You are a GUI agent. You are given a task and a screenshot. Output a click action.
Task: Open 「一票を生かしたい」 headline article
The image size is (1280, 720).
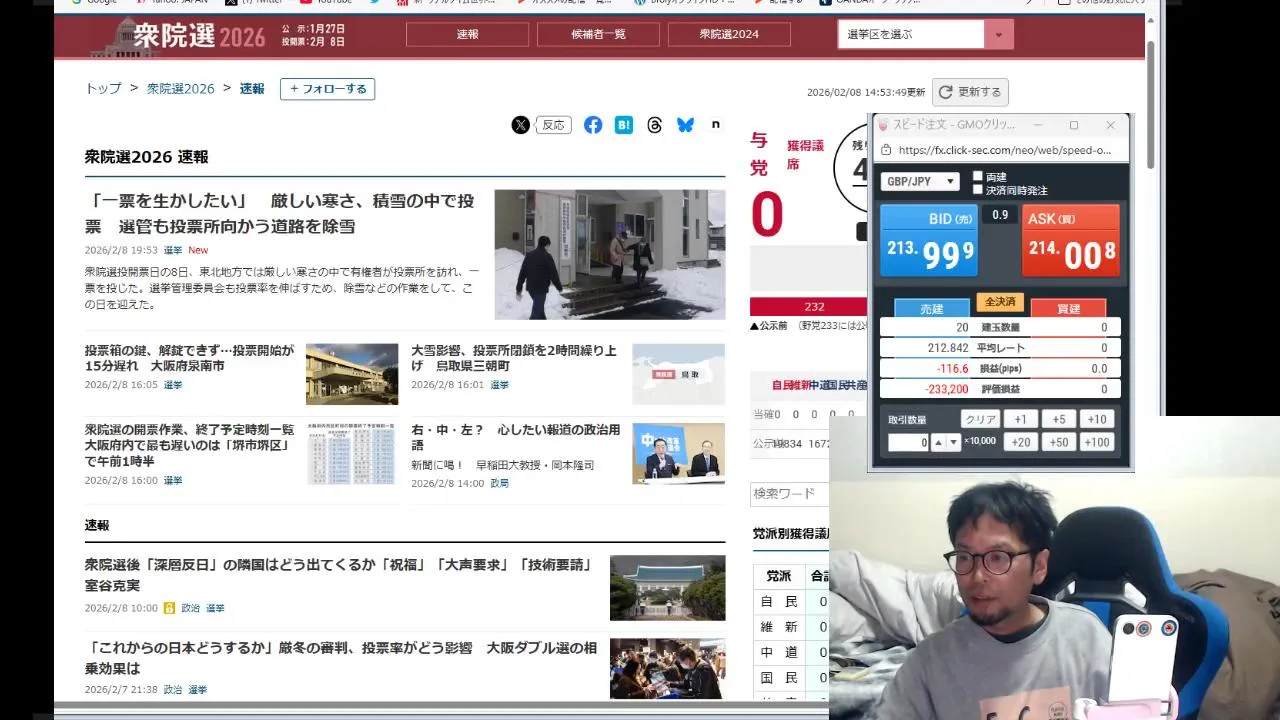point(280,213)
